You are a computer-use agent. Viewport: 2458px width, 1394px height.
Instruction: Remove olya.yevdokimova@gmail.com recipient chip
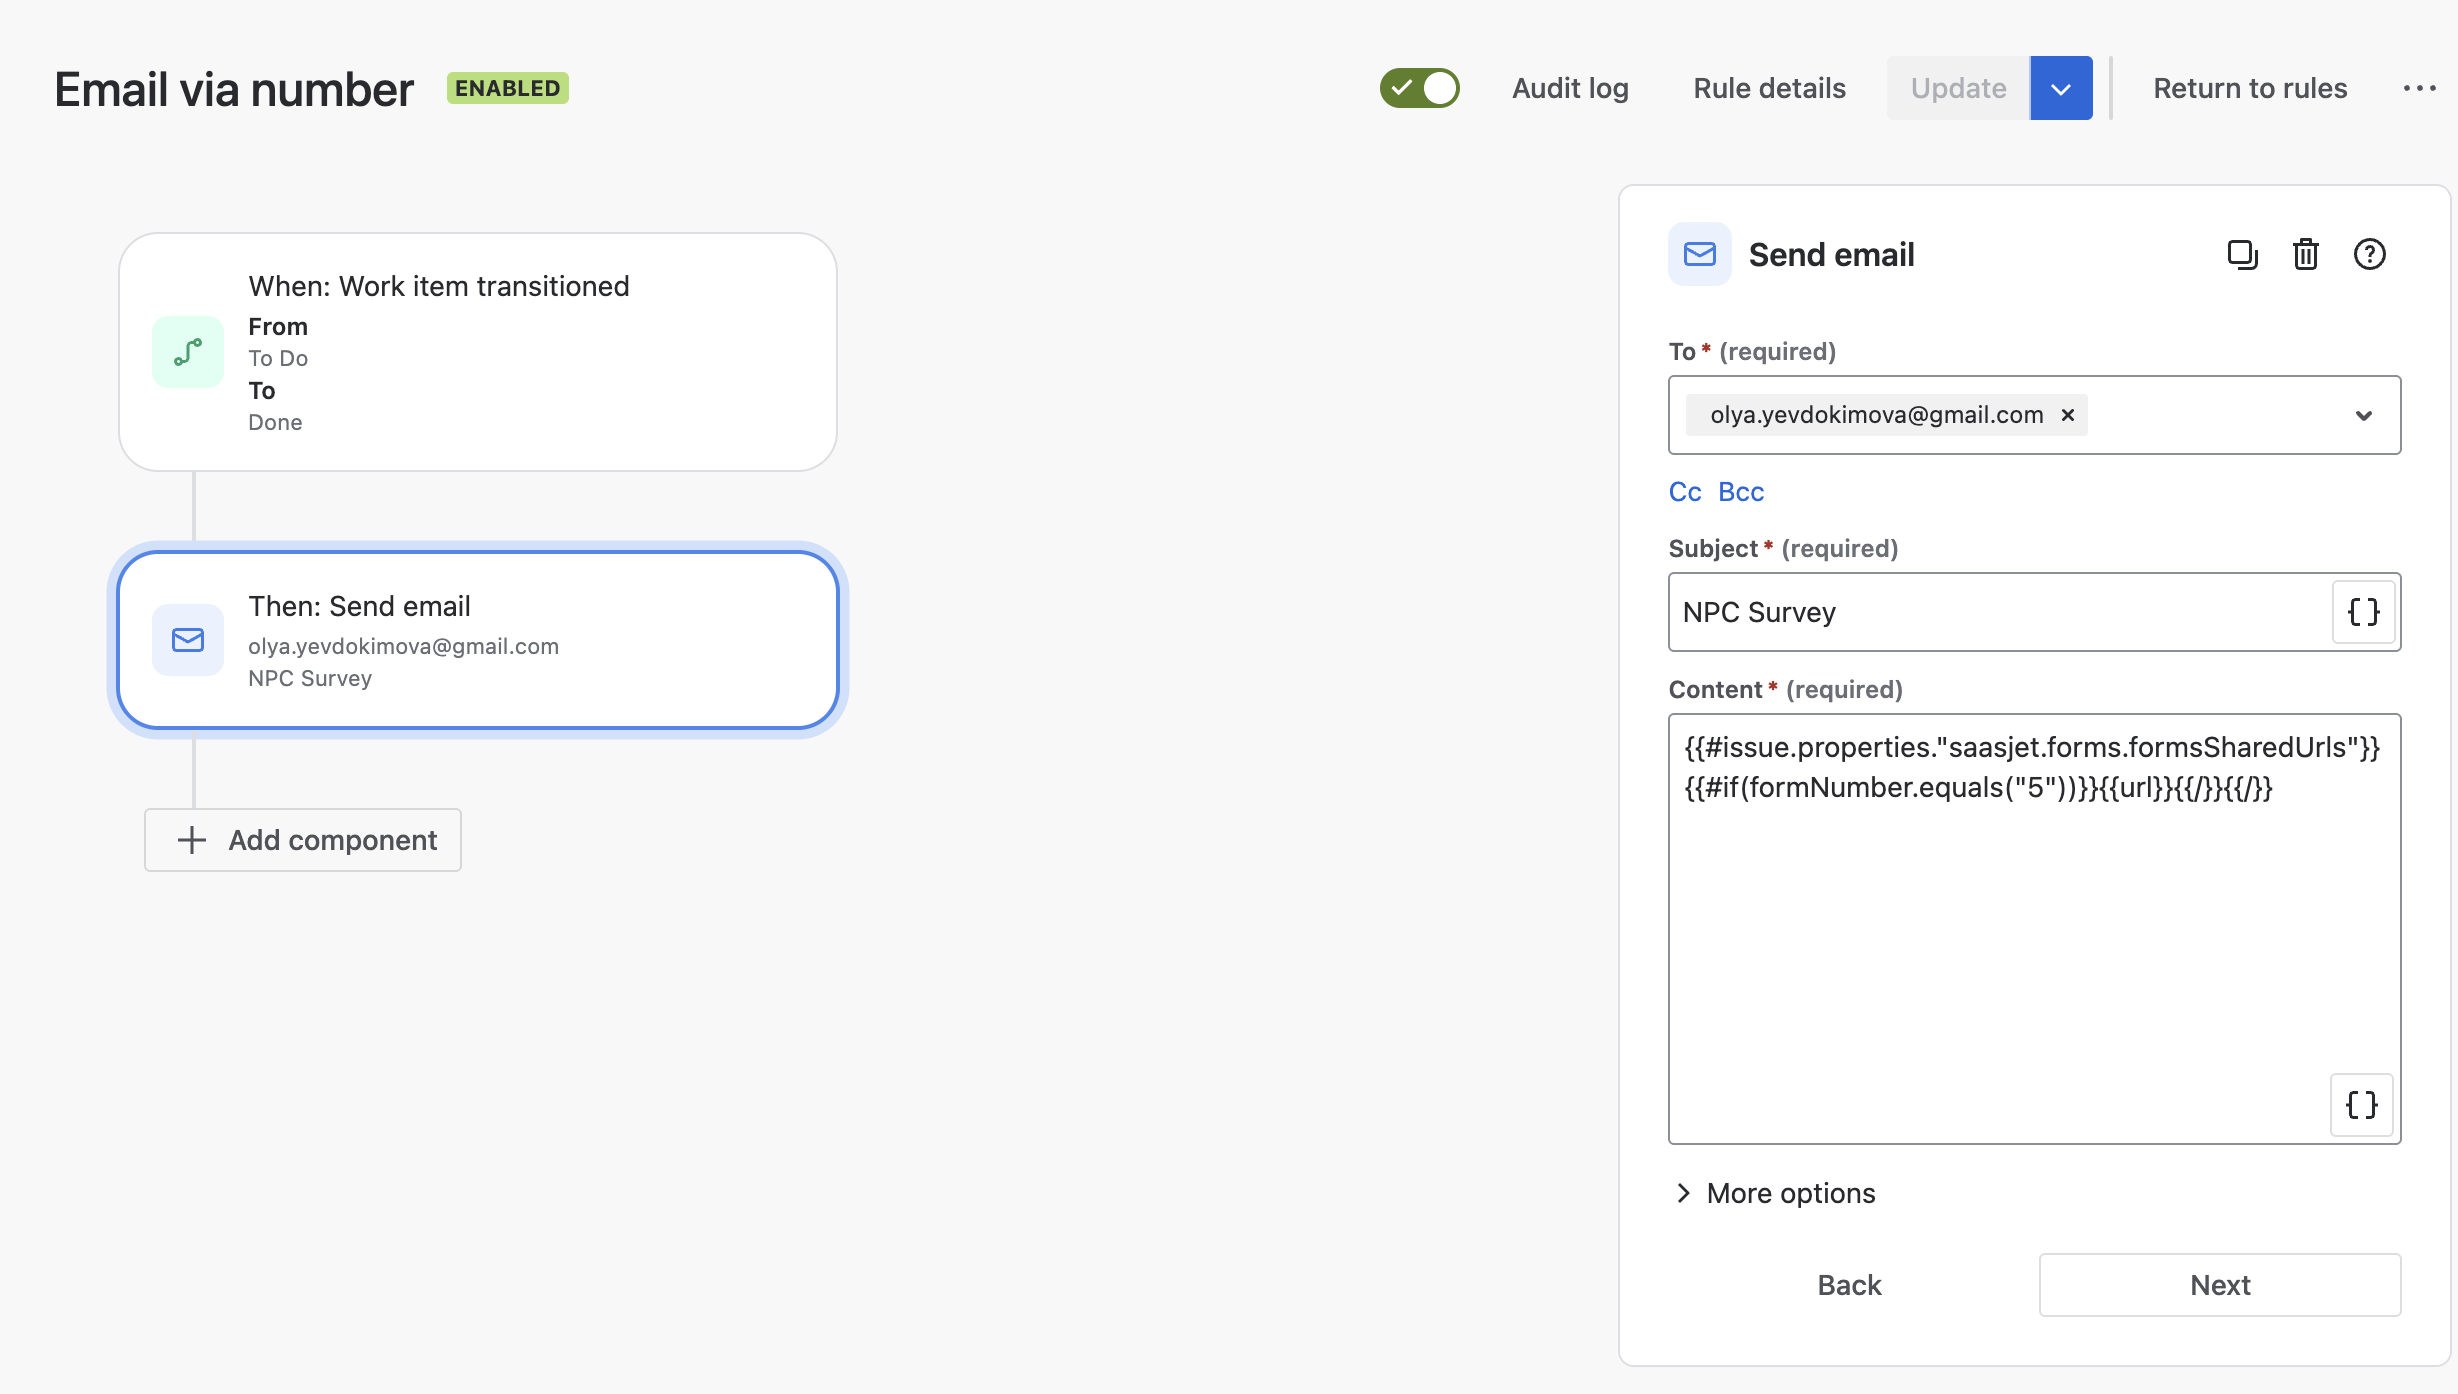pos(2068,415)
